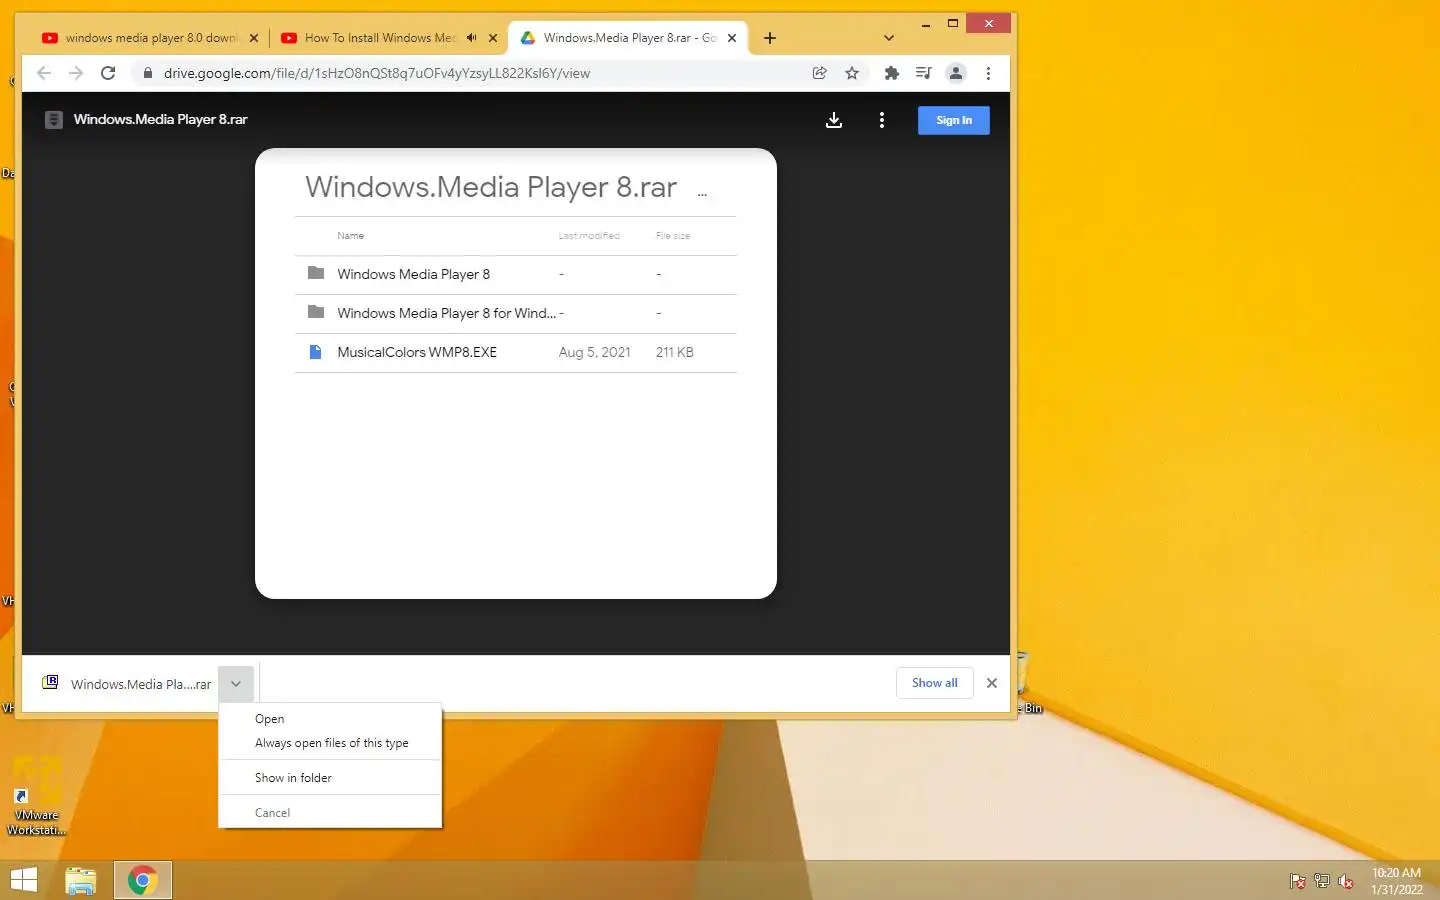Click the Name column header
This screenshot has height=900, width=1440.
[350, 236]
